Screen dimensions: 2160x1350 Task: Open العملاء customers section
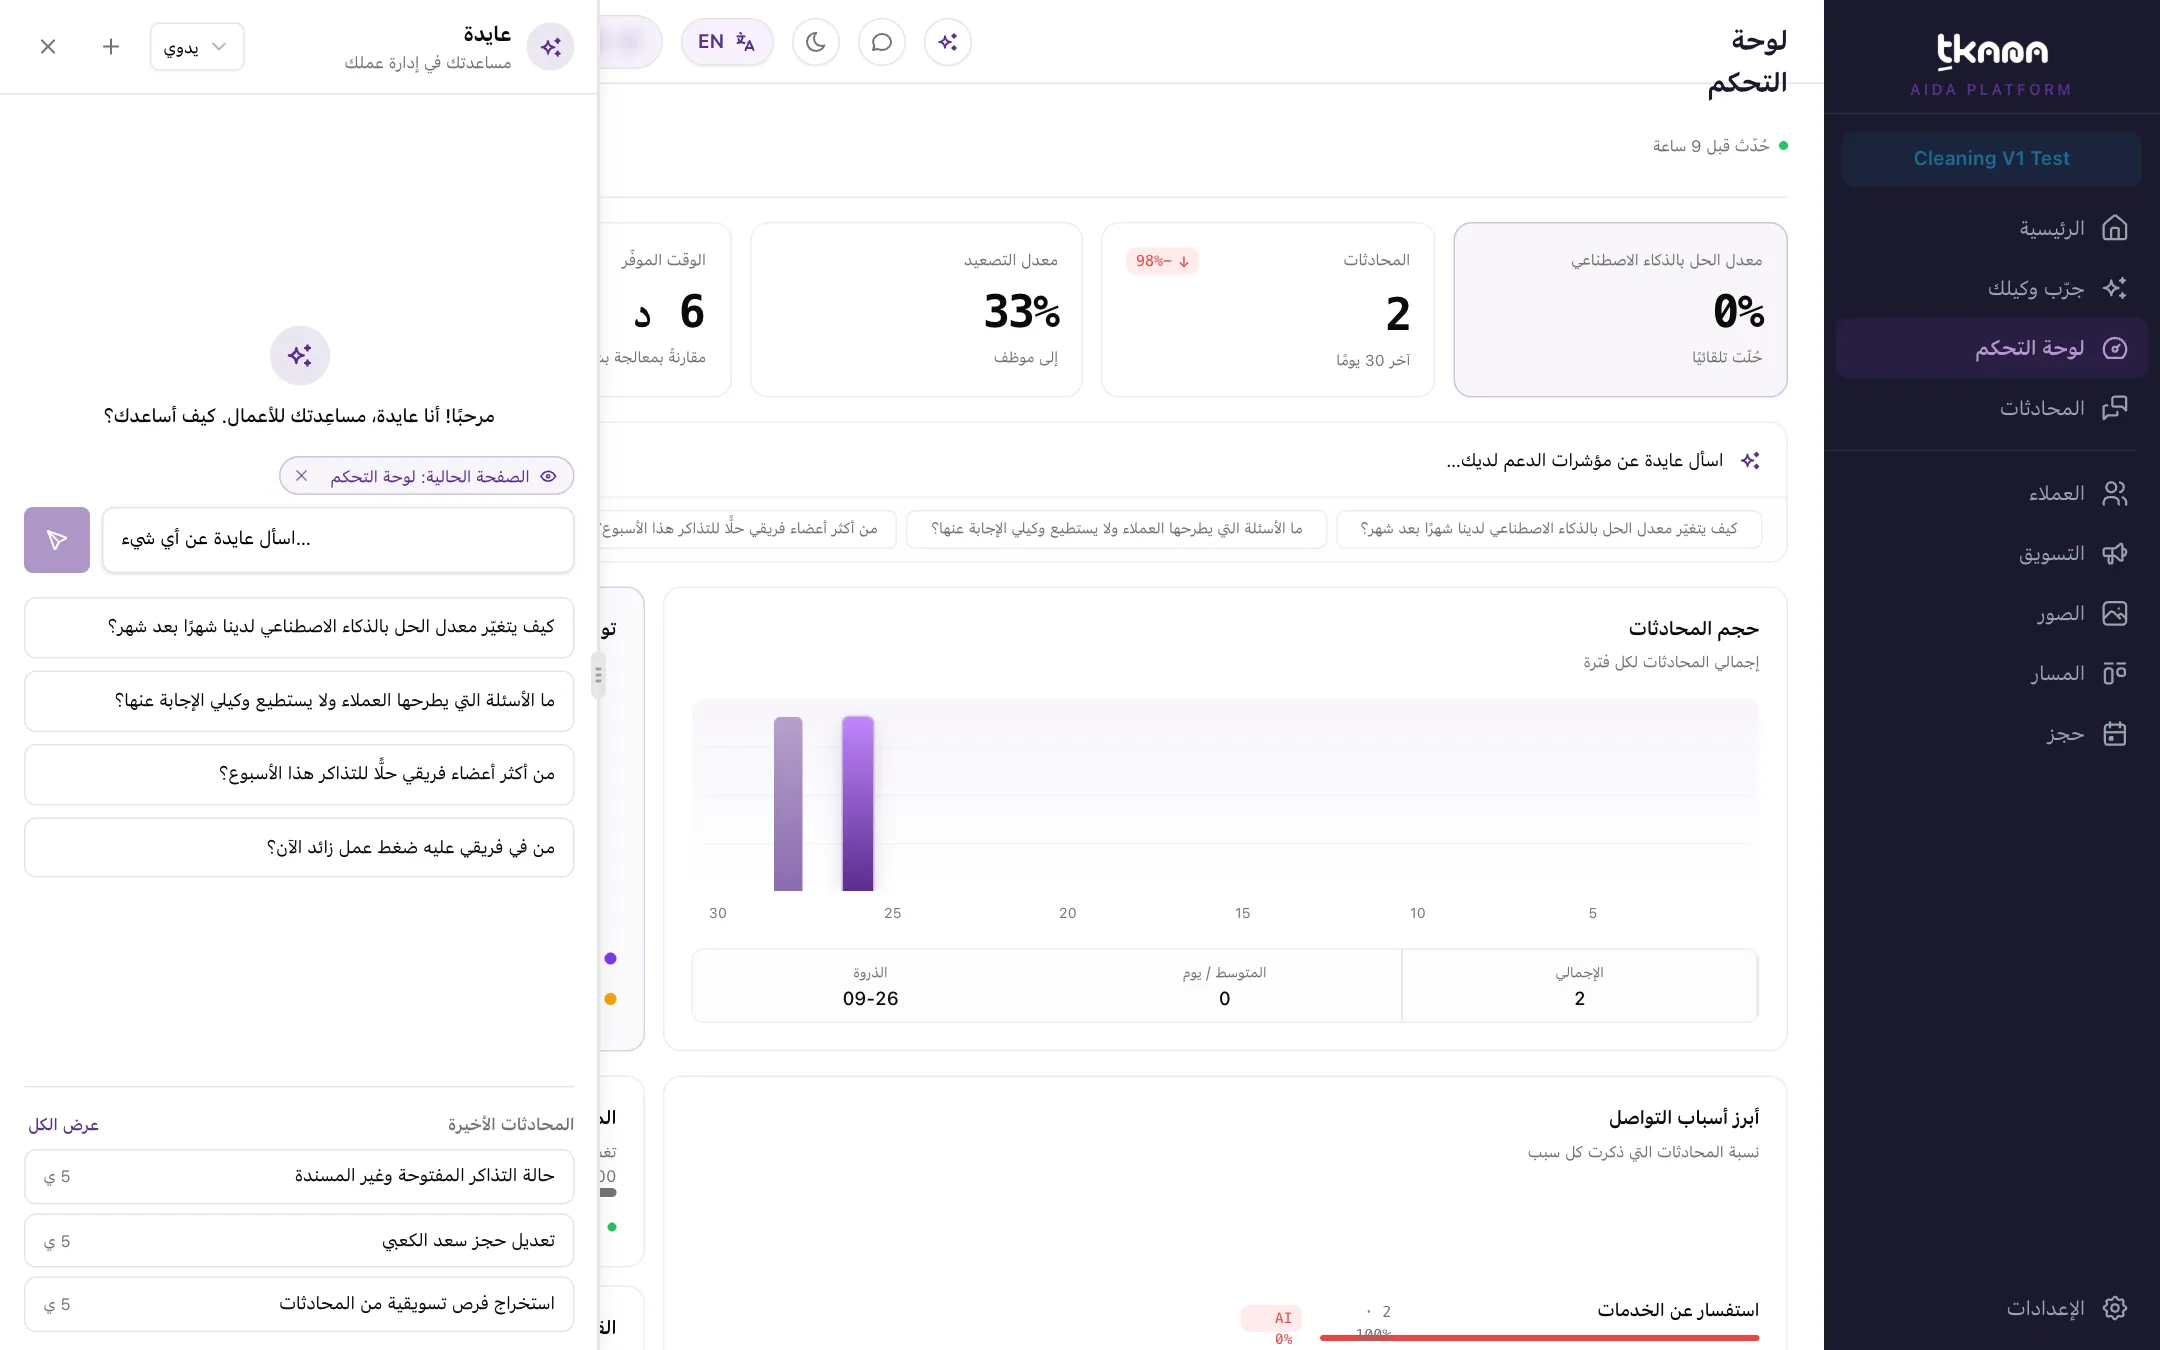tap(1991, 493)
